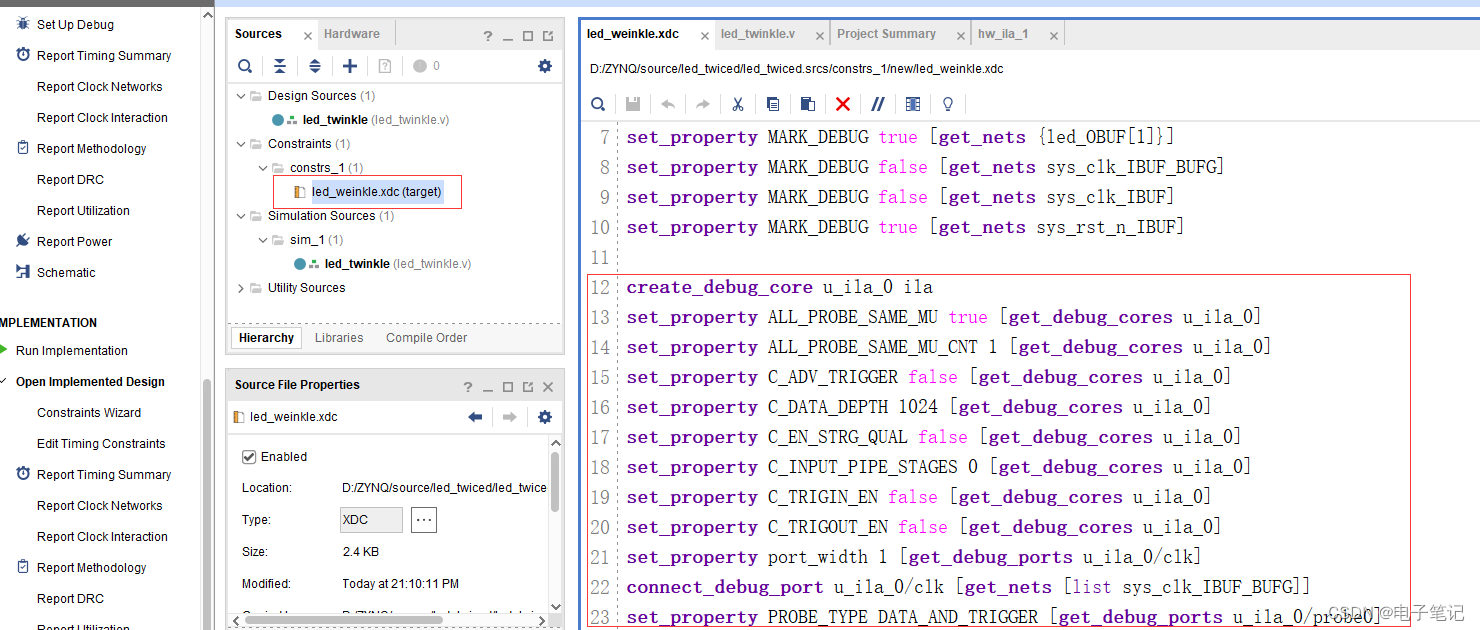
Task: Minimize the Sources panel
Action: [x=509, y=36]
